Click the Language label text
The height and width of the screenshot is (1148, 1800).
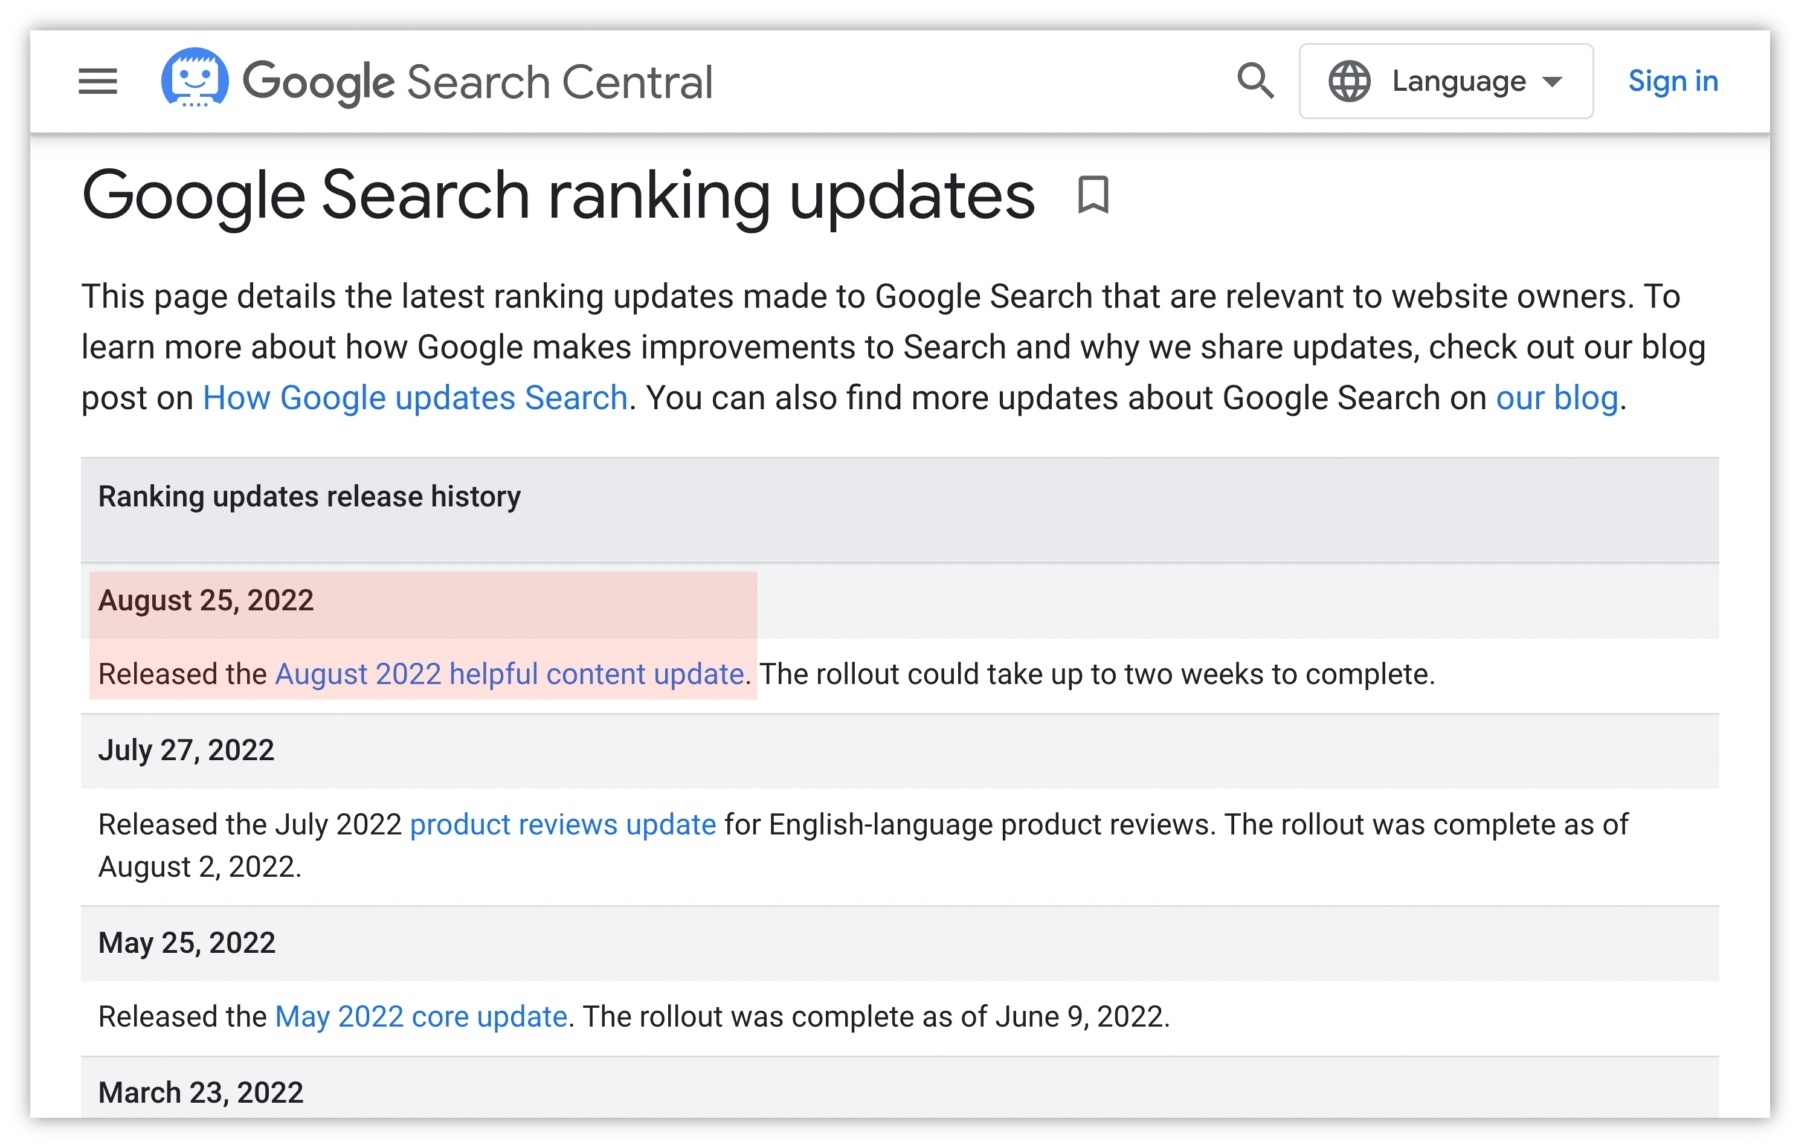click(1458, 81)
